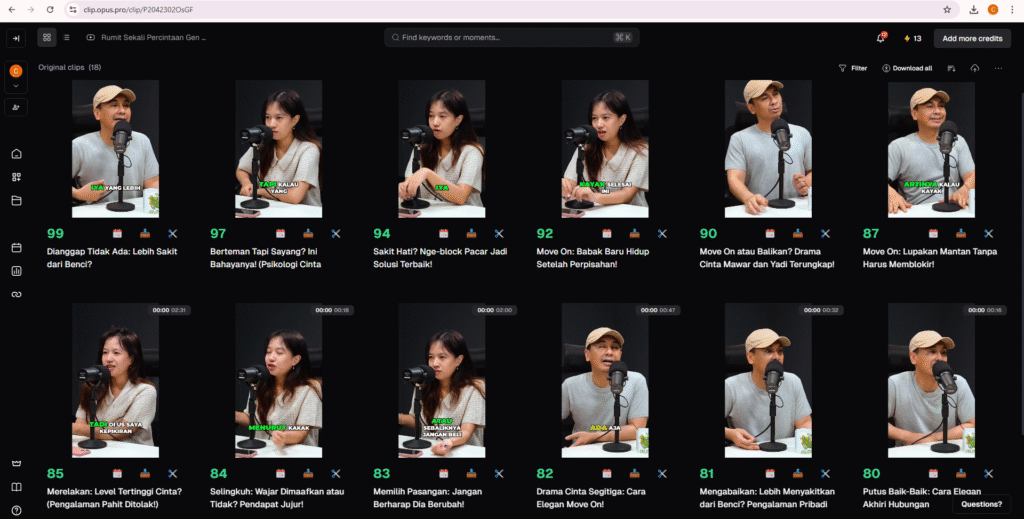Image resolution: width=1024 pixels, height=519 pixels.
Task: Click the Download all button
Action: click(x=907, y=68)
